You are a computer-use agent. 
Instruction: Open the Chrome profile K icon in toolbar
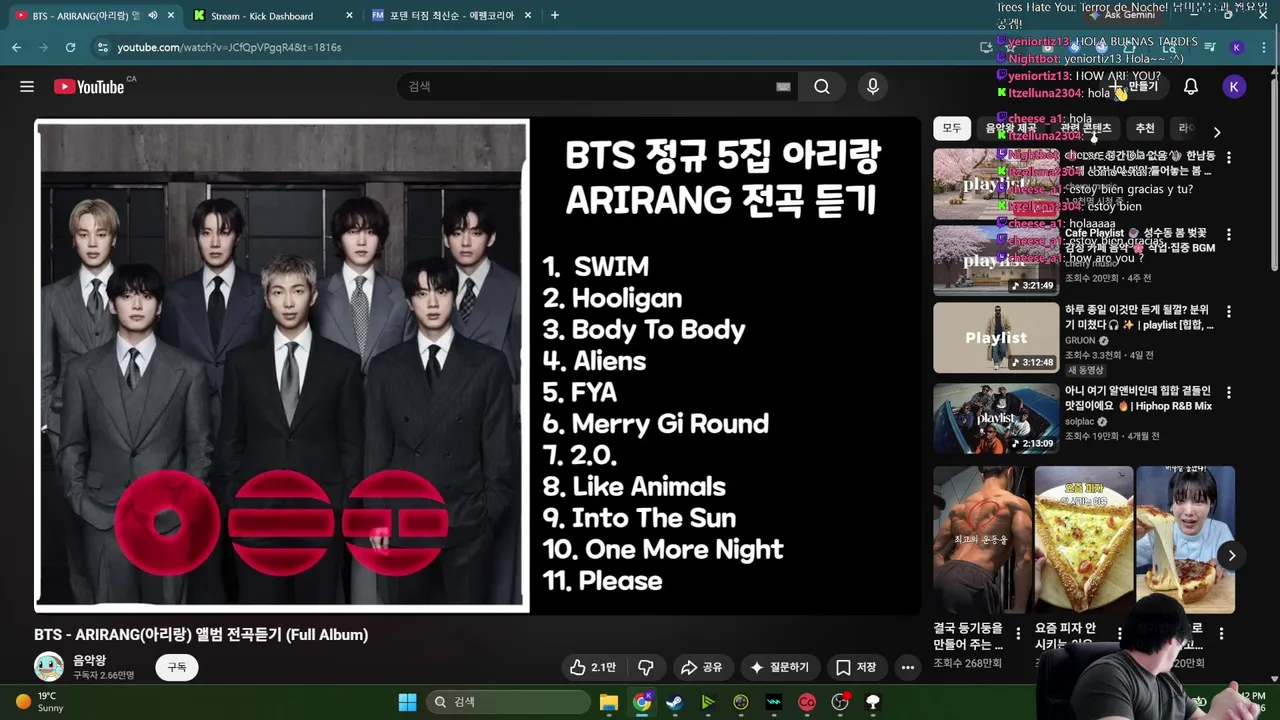[1237, 47]
